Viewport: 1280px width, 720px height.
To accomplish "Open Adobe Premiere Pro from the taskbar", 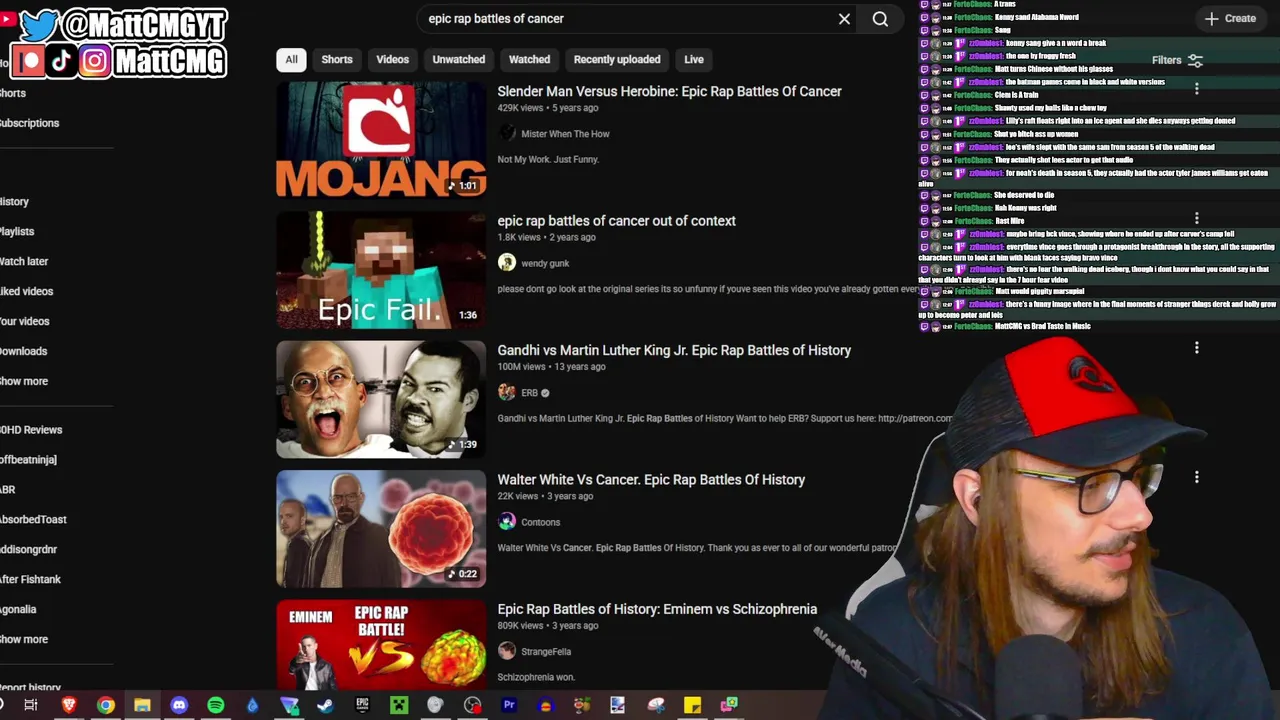I will click(509, 705).
